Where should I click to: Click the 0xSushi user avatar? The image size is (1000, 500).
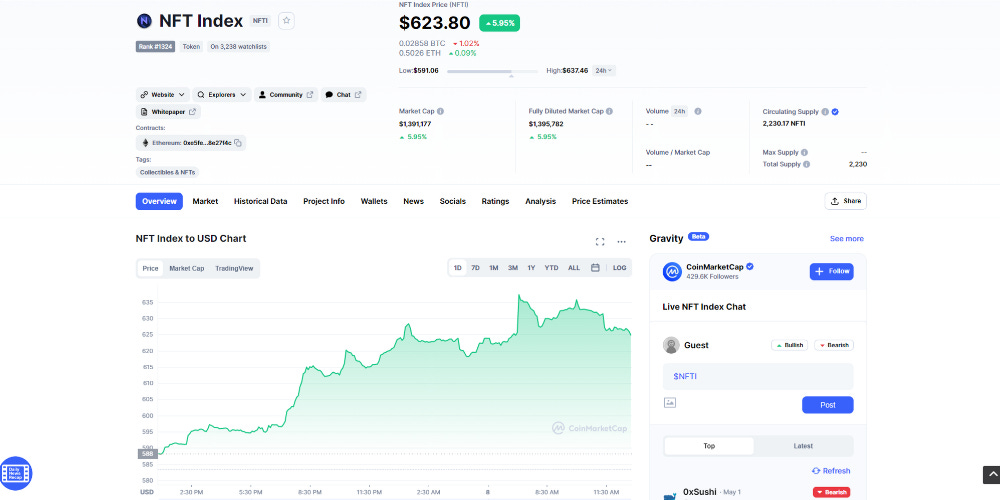tap(670, 495)
